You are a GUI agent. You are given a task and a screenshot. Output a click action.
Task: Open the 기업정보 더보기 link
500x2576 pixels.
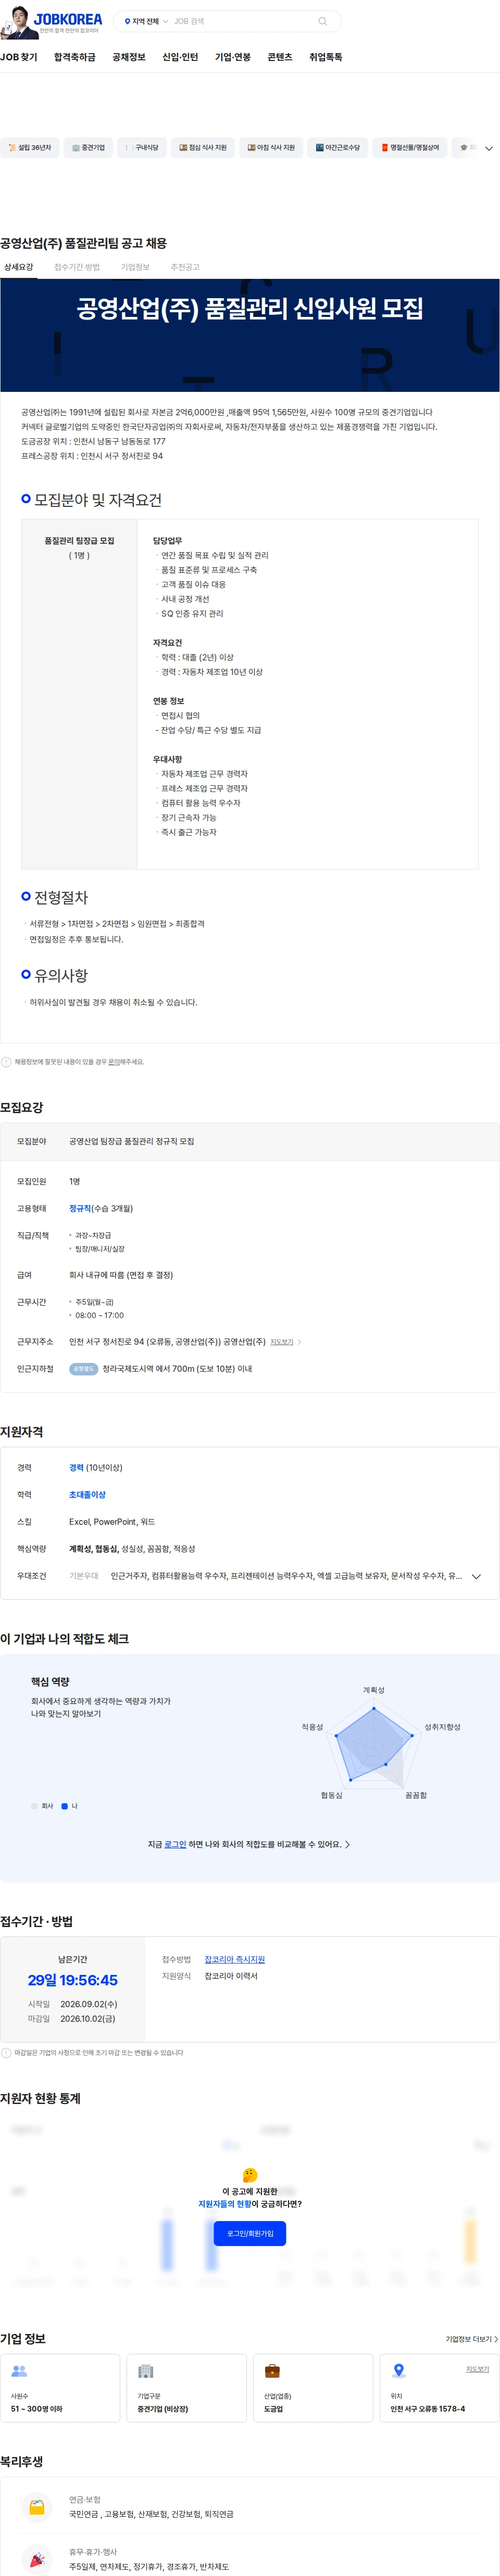click(x=471, y=2338)
